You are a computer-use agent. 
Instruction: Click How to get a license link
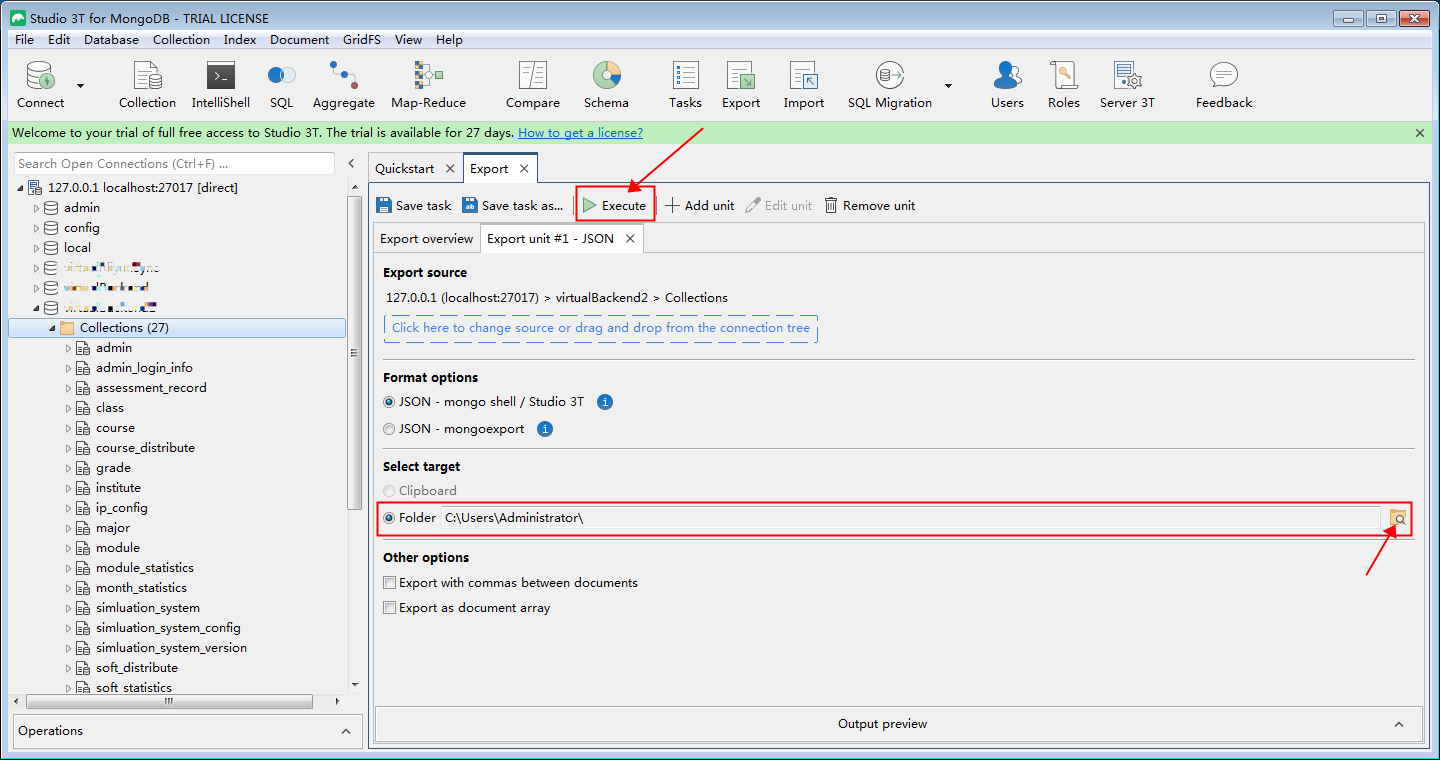pyautogui.click(x=580, y=133)
